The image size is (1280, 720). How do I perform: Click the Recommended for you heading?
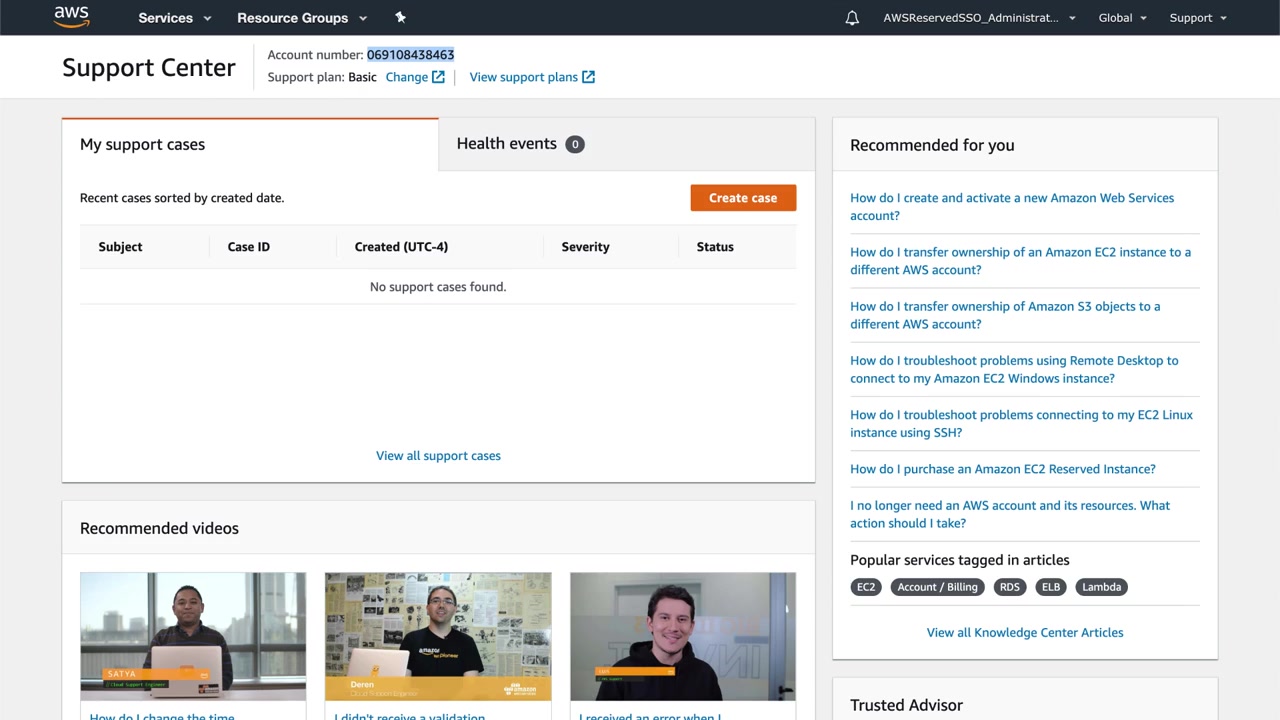click(x=932, y=145)
